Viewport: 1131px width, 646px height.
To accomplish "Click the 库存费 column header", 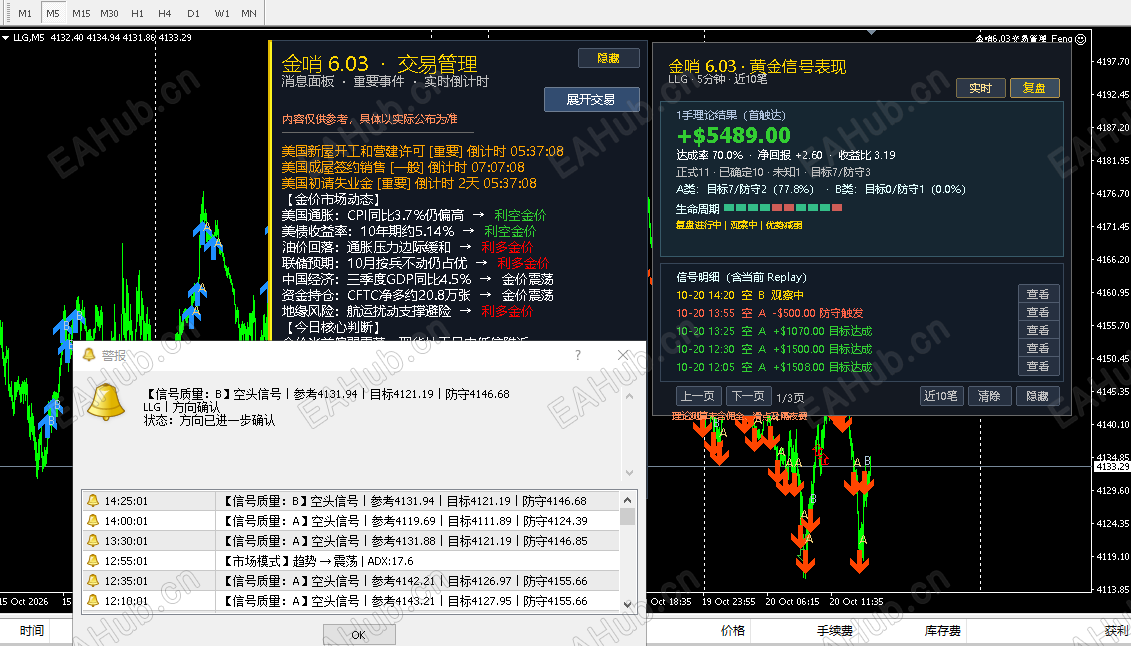I will [943, 631].
